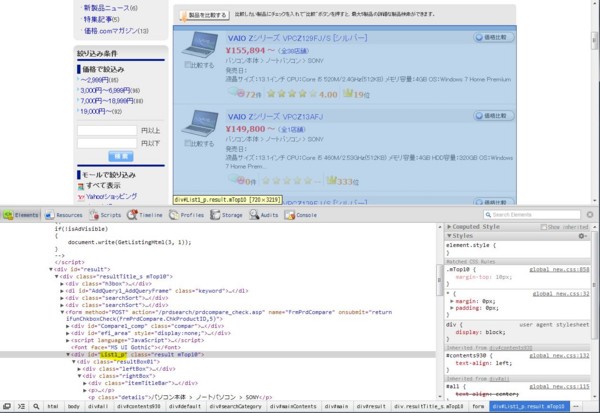Screen dimensions: 600x413
Task: Open the Storage panel icon
Action: click(x=215, y=215)
